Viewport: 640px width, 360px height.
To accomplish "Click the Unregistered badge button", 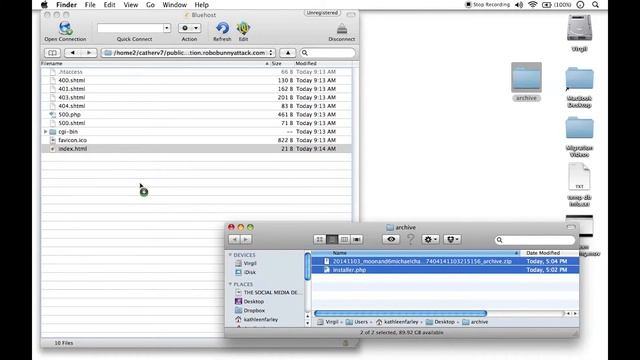I will click(322, 13).
